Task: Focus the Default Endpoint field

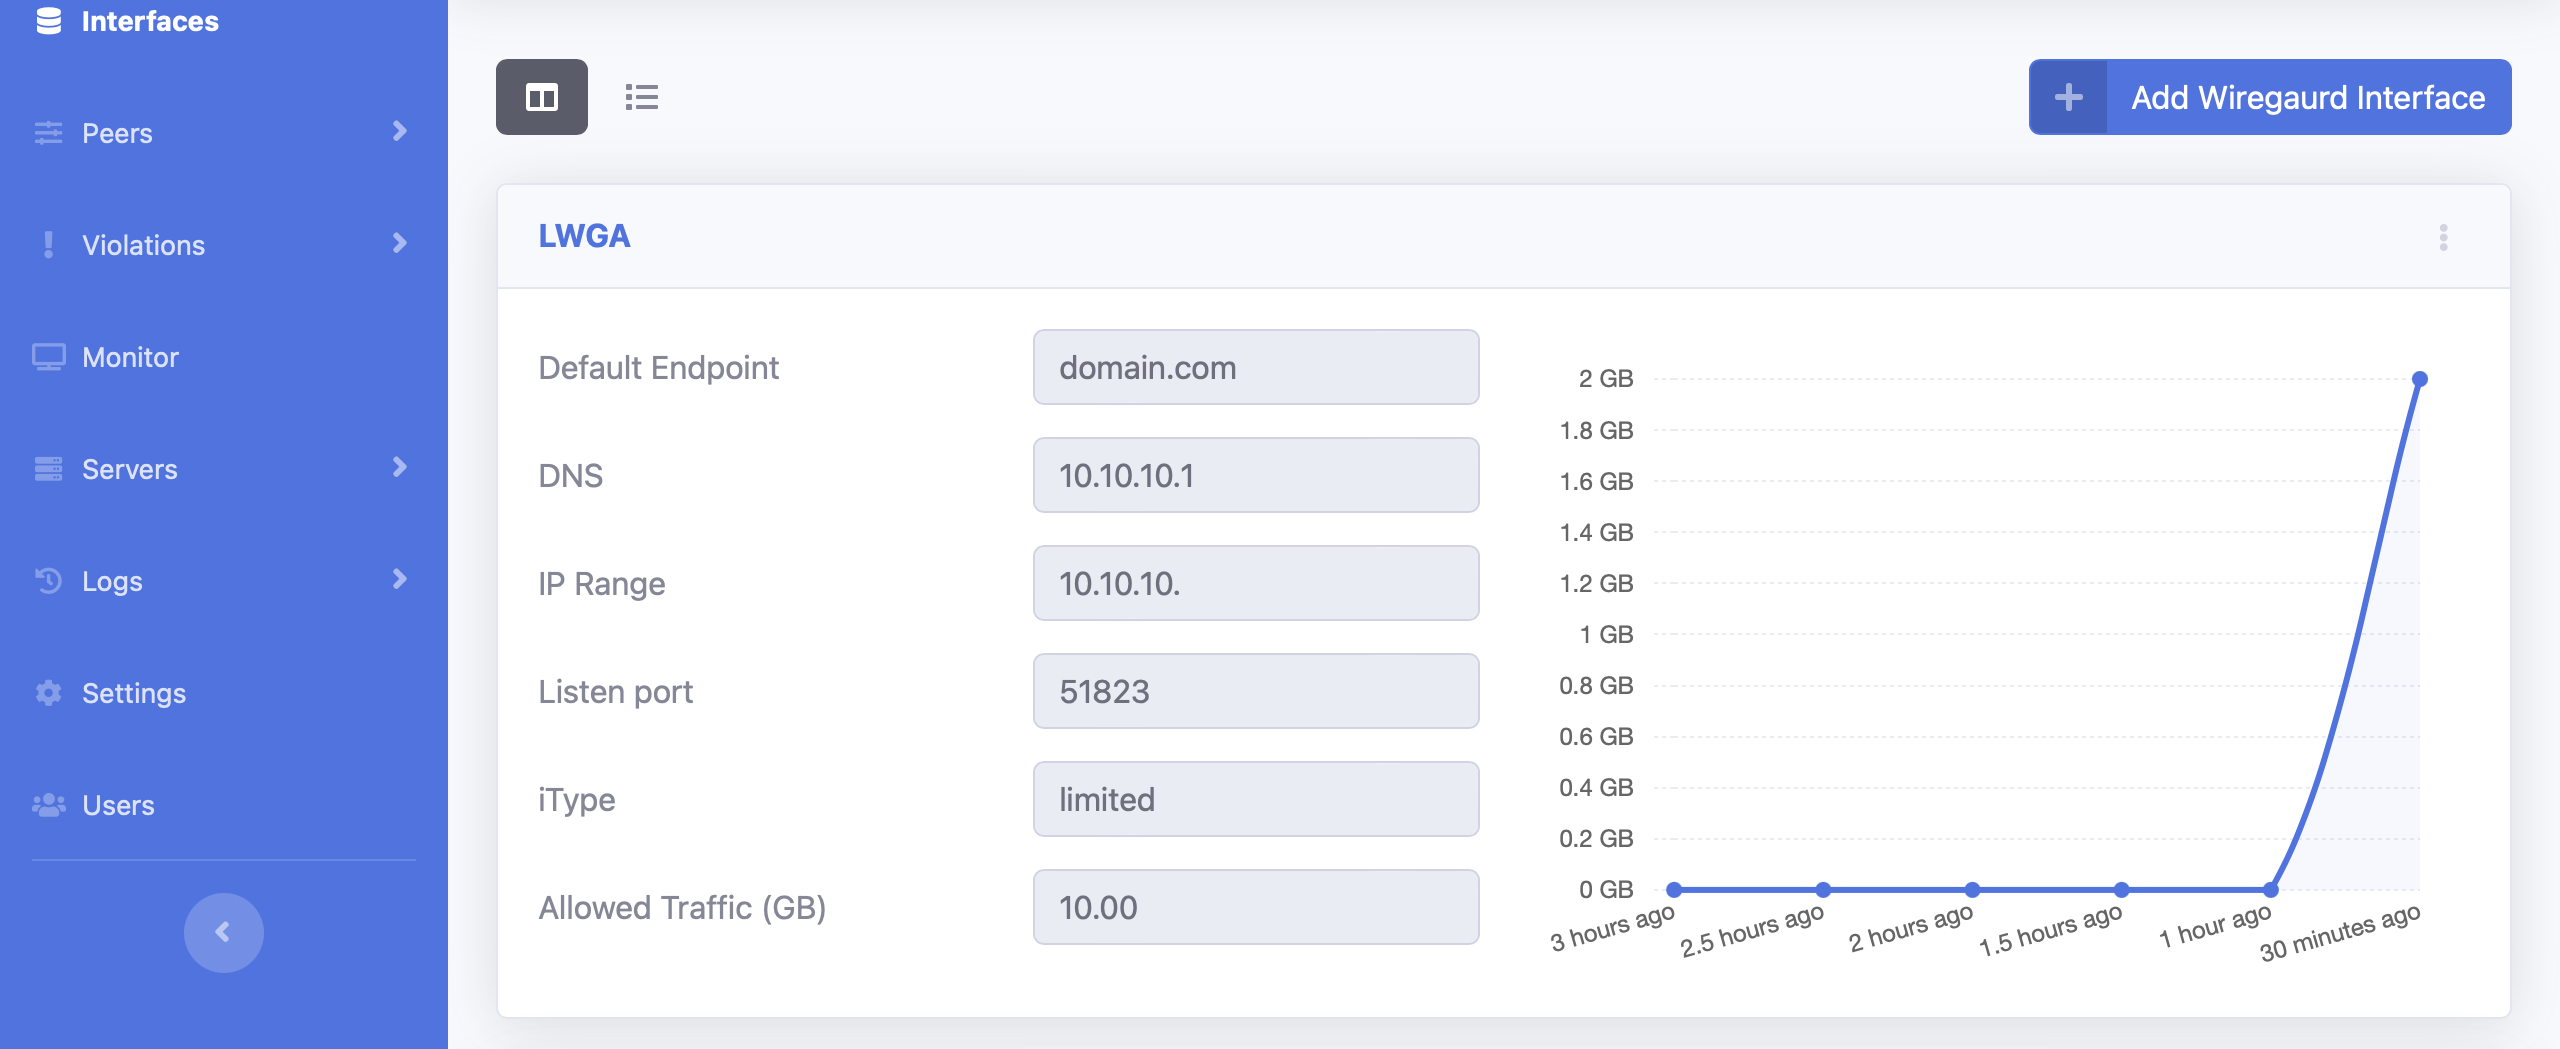Action: [x=1255, y=367]
